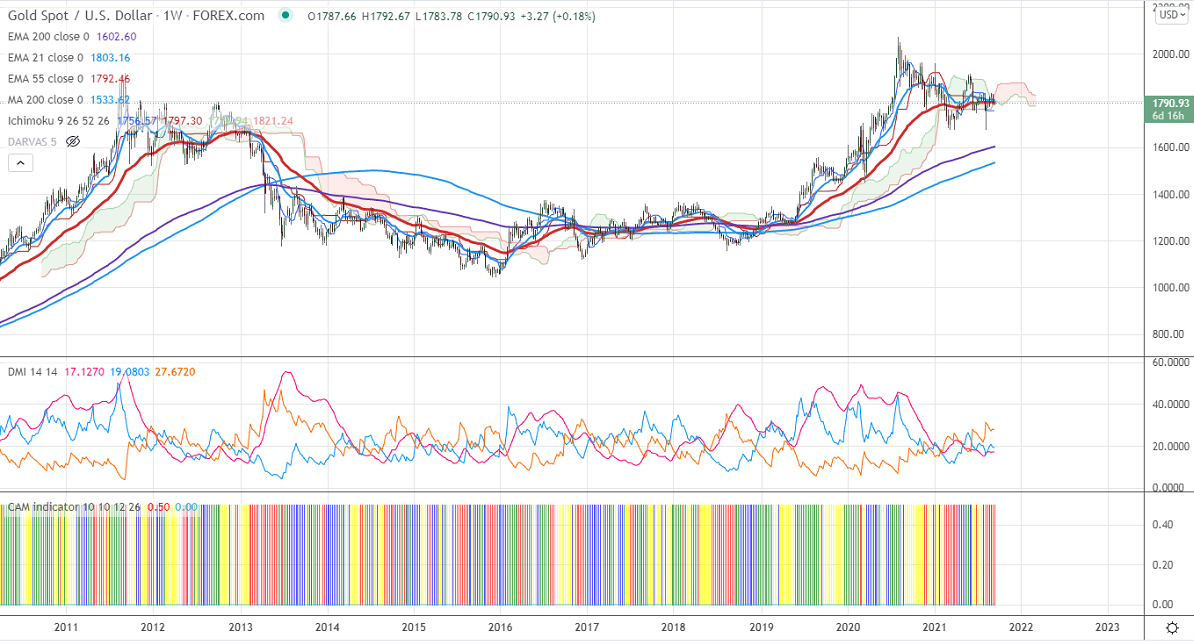
Task: Click 20.0000 on the DMI axis
Action: tap(1170, 447)
